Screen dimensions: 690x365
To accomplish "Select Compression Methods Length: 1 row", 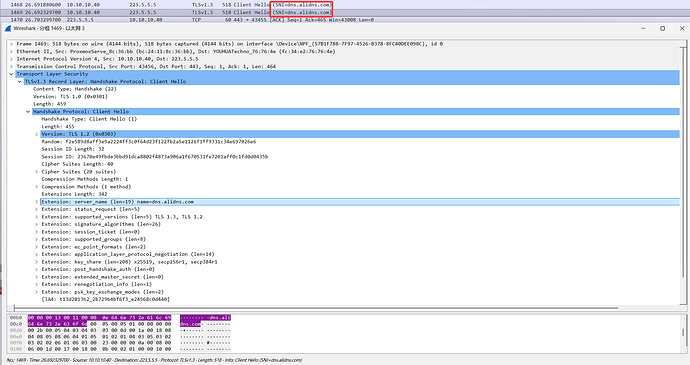I will coord(84,179).
